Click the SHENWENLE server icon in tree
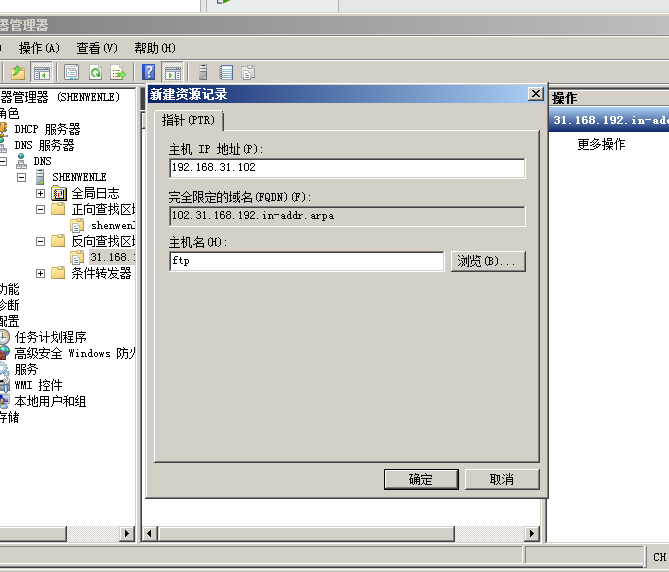Viewport: 669px width, 572px height. [41, 177]
